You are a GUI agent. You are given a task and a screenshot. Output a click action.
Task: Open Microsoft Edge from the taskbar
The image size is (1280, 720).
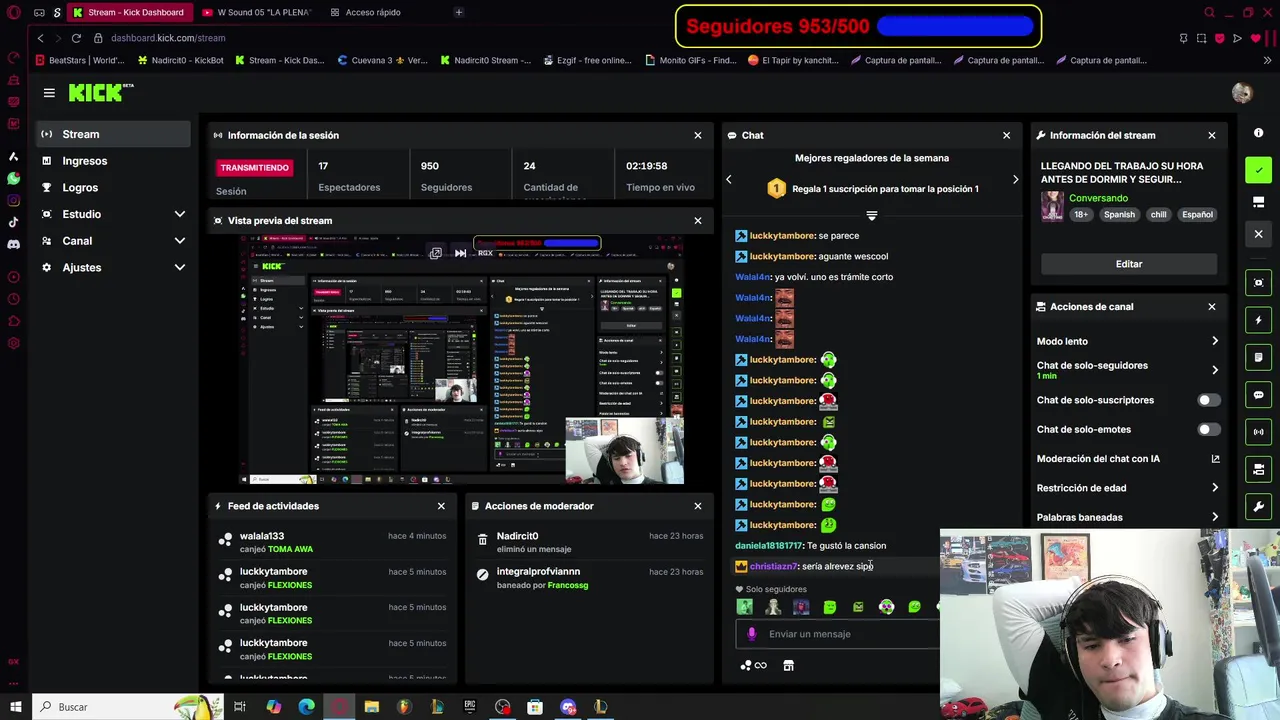coord(306,707)
